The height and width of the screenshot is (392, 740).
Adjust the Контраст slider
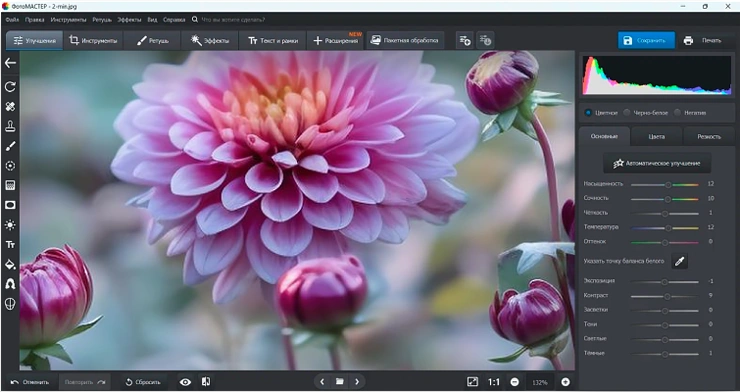click(664, 297)
